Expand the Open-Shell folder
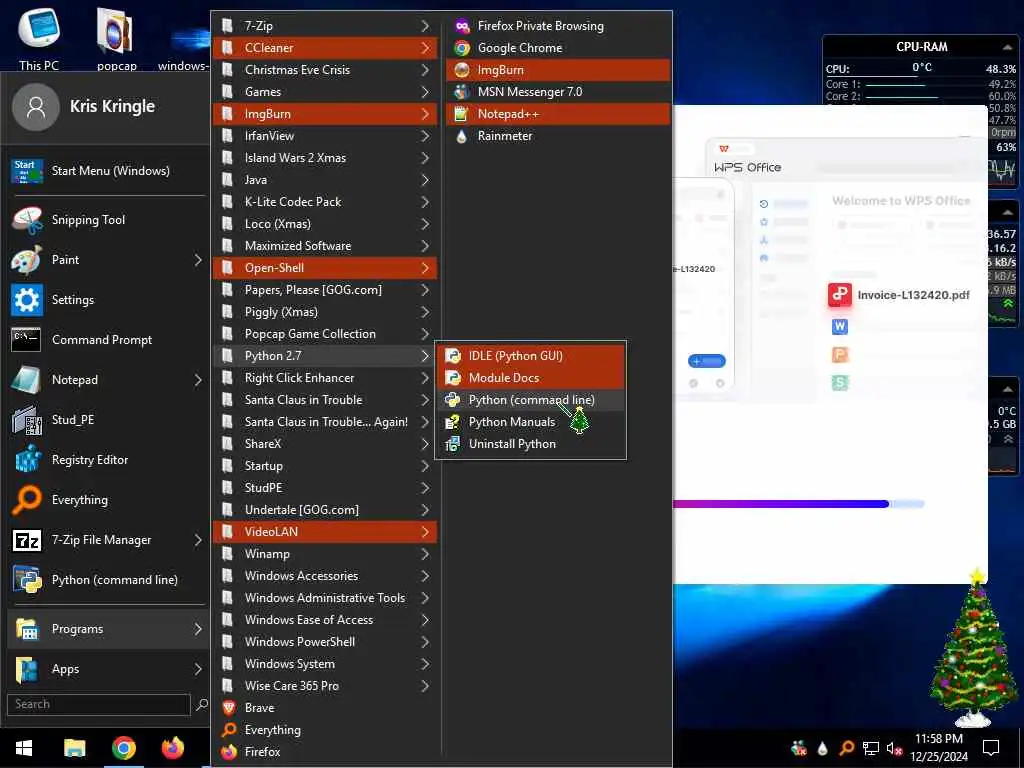1024x768 pixels. point(325,268)
